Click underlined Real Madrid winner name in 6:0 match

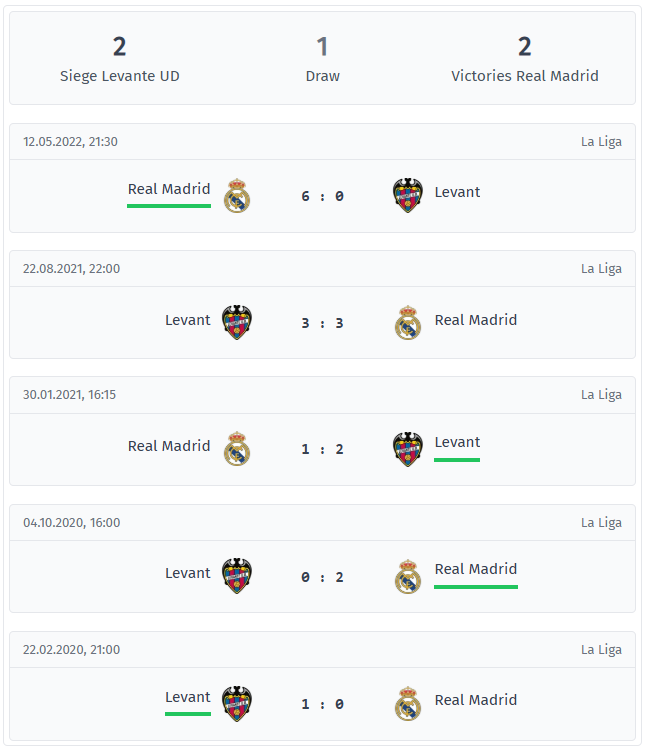tap(169, 189)
